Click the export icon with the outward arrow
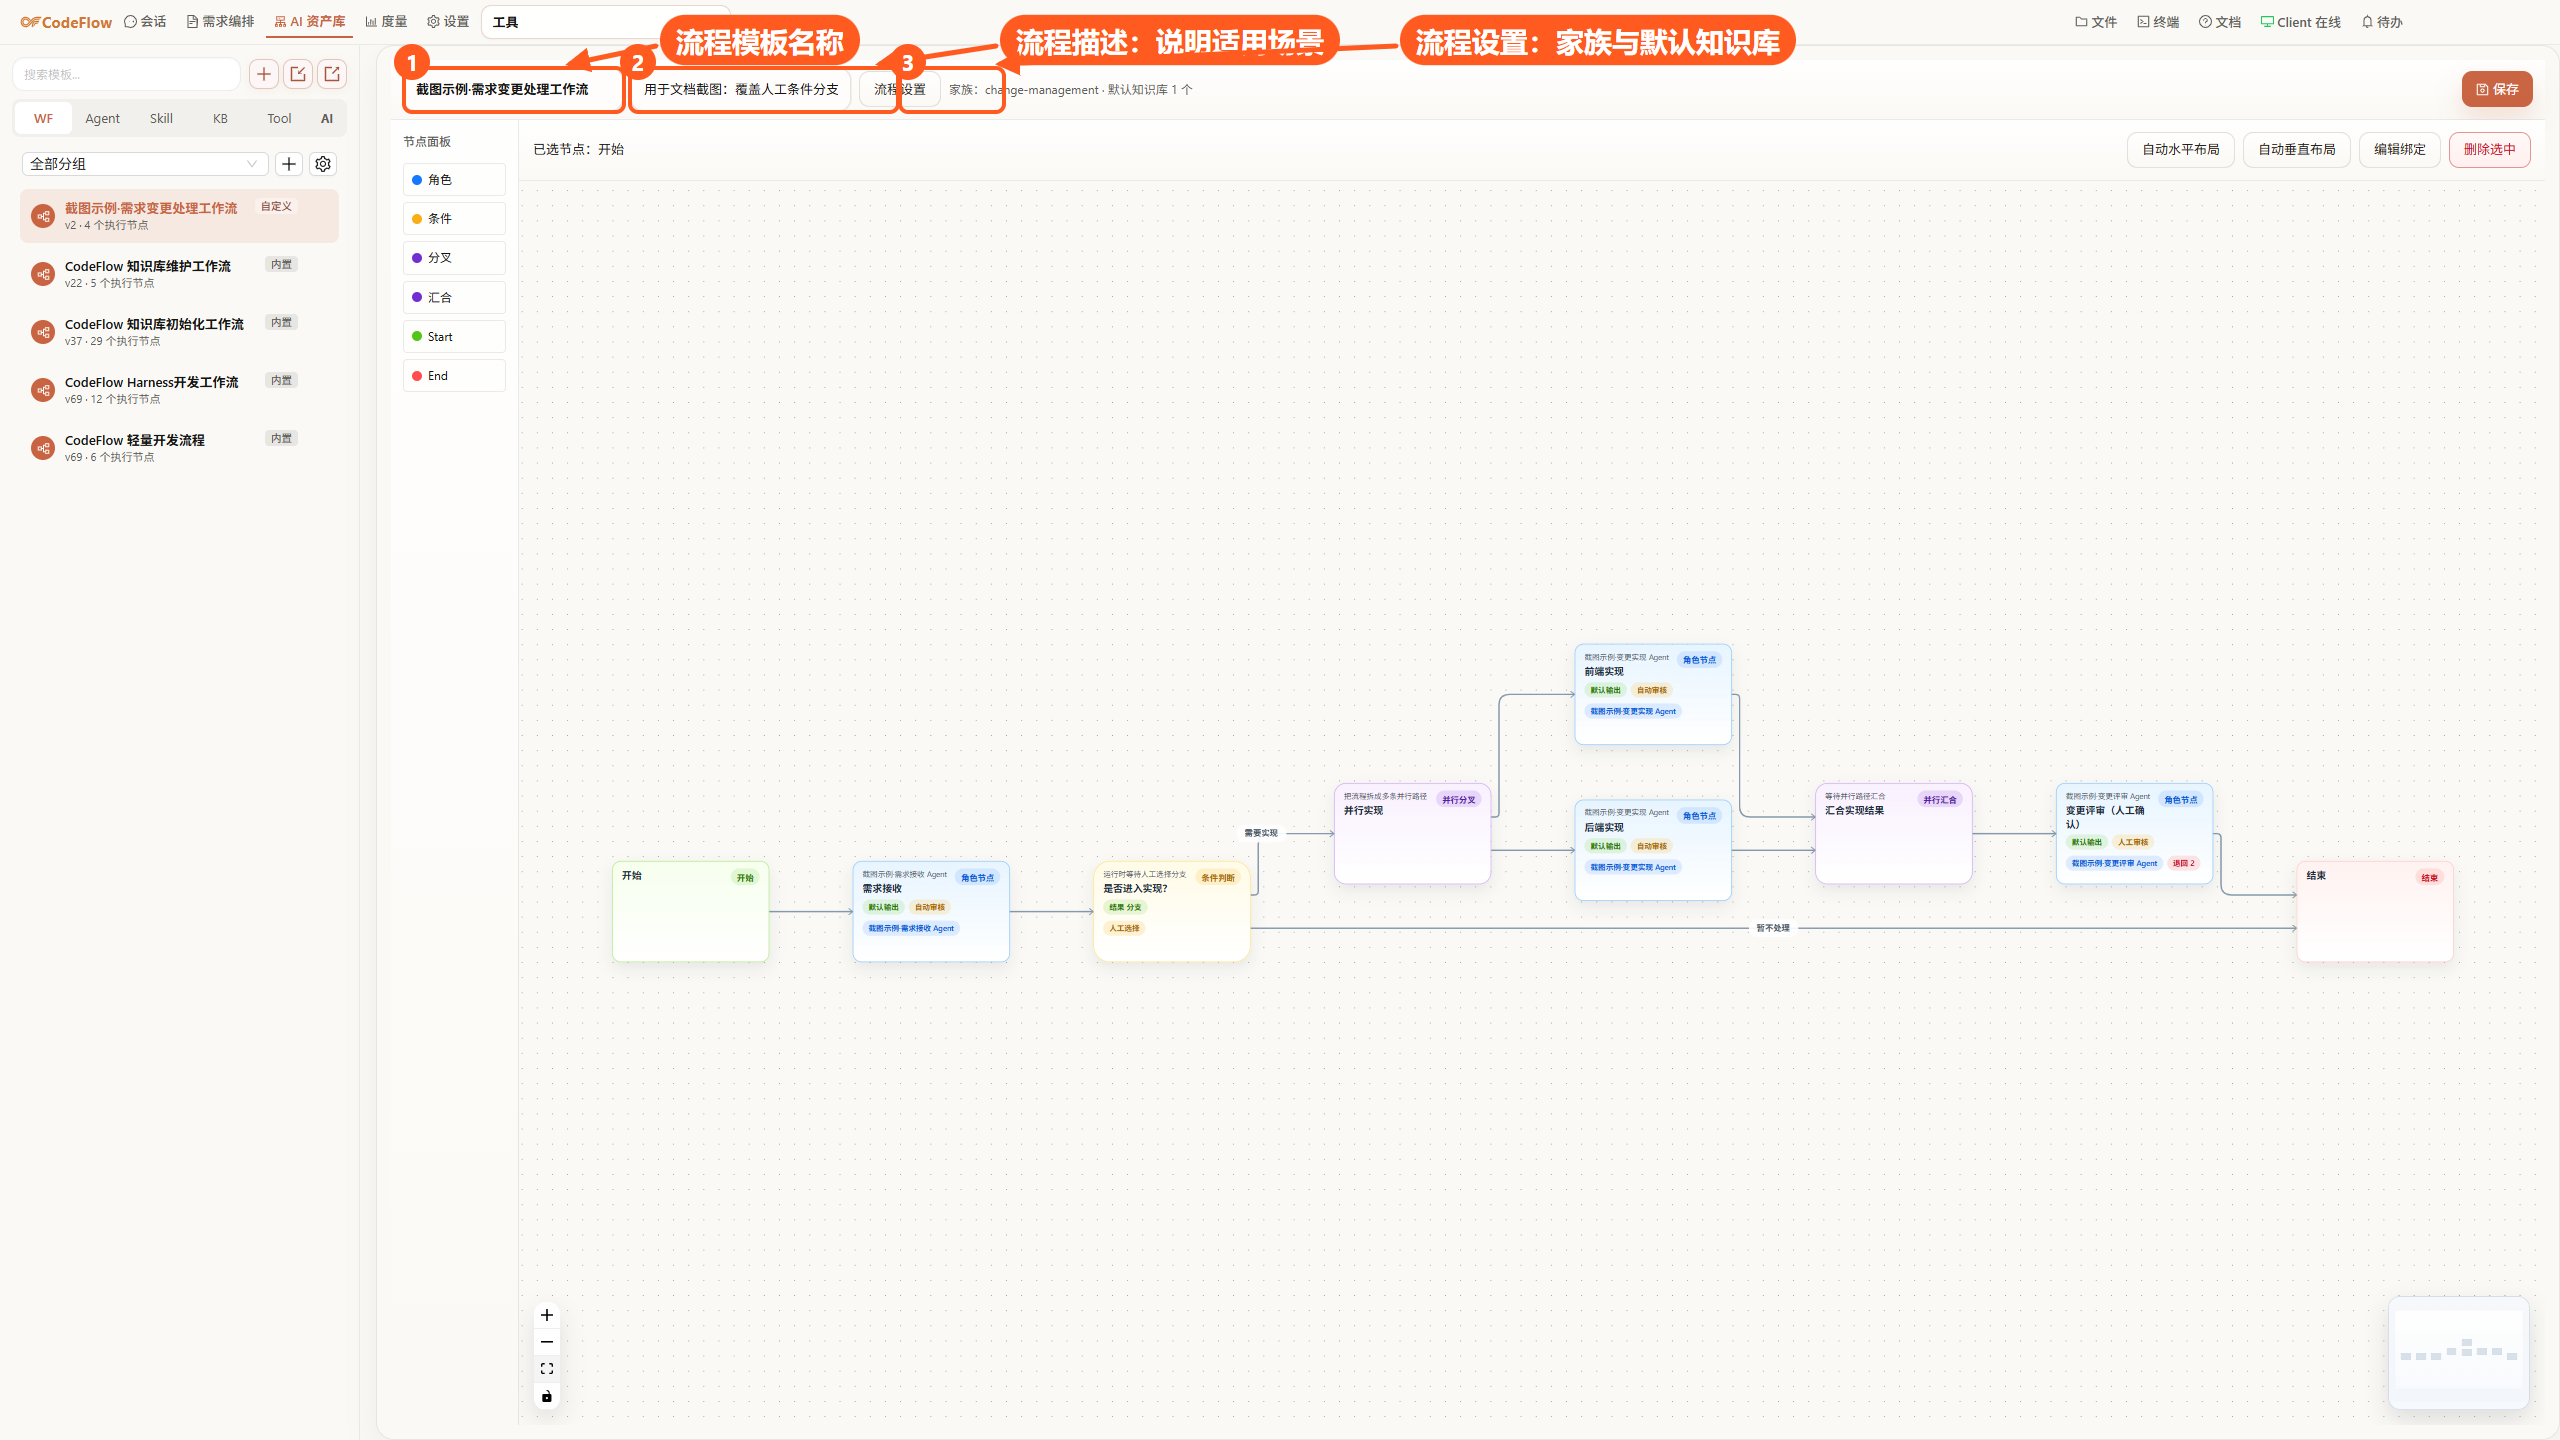This screenshot has height=1440, width=2560. point(332,74)
